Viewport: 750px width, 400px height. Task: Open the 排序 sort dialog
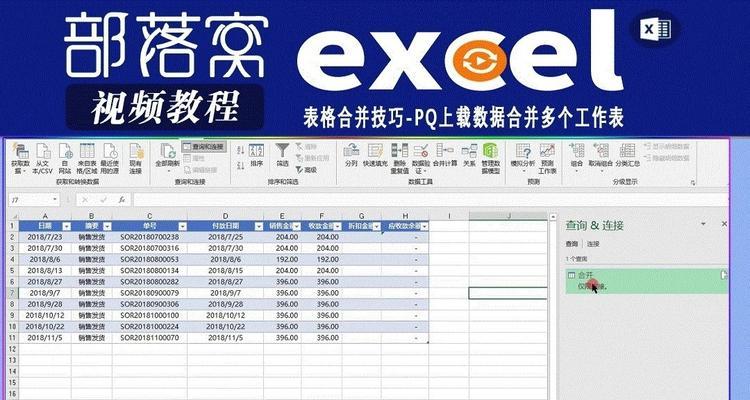pos(256,156)
